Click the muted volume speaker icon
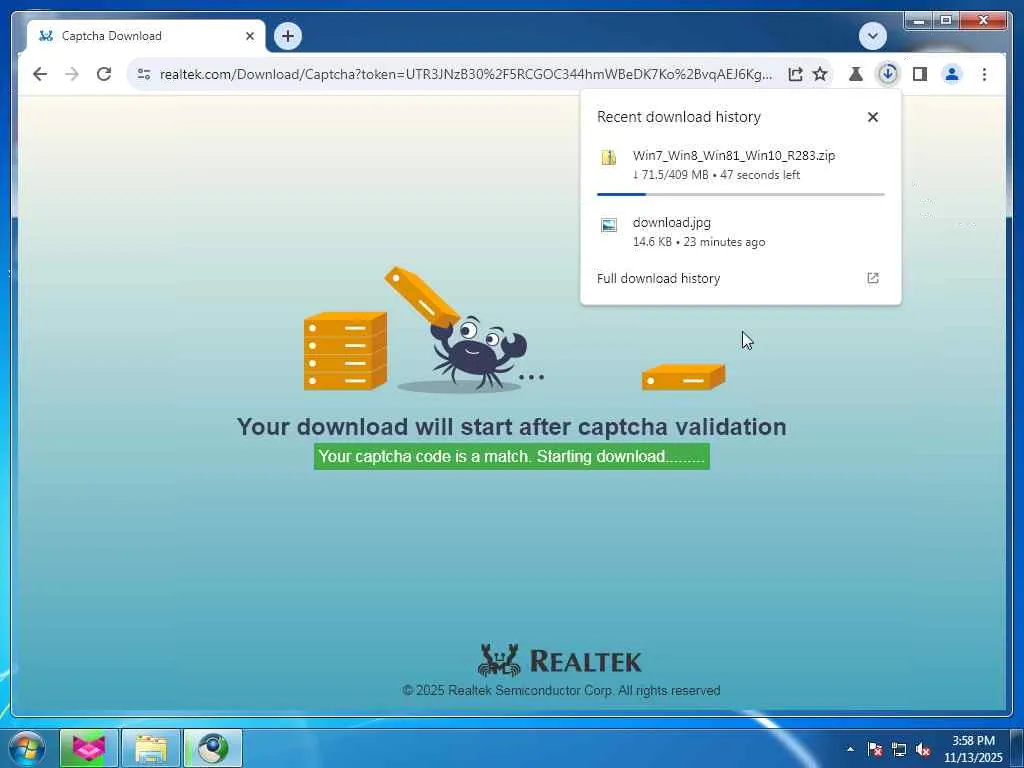The image size is (1024, 768). point(923,749)
